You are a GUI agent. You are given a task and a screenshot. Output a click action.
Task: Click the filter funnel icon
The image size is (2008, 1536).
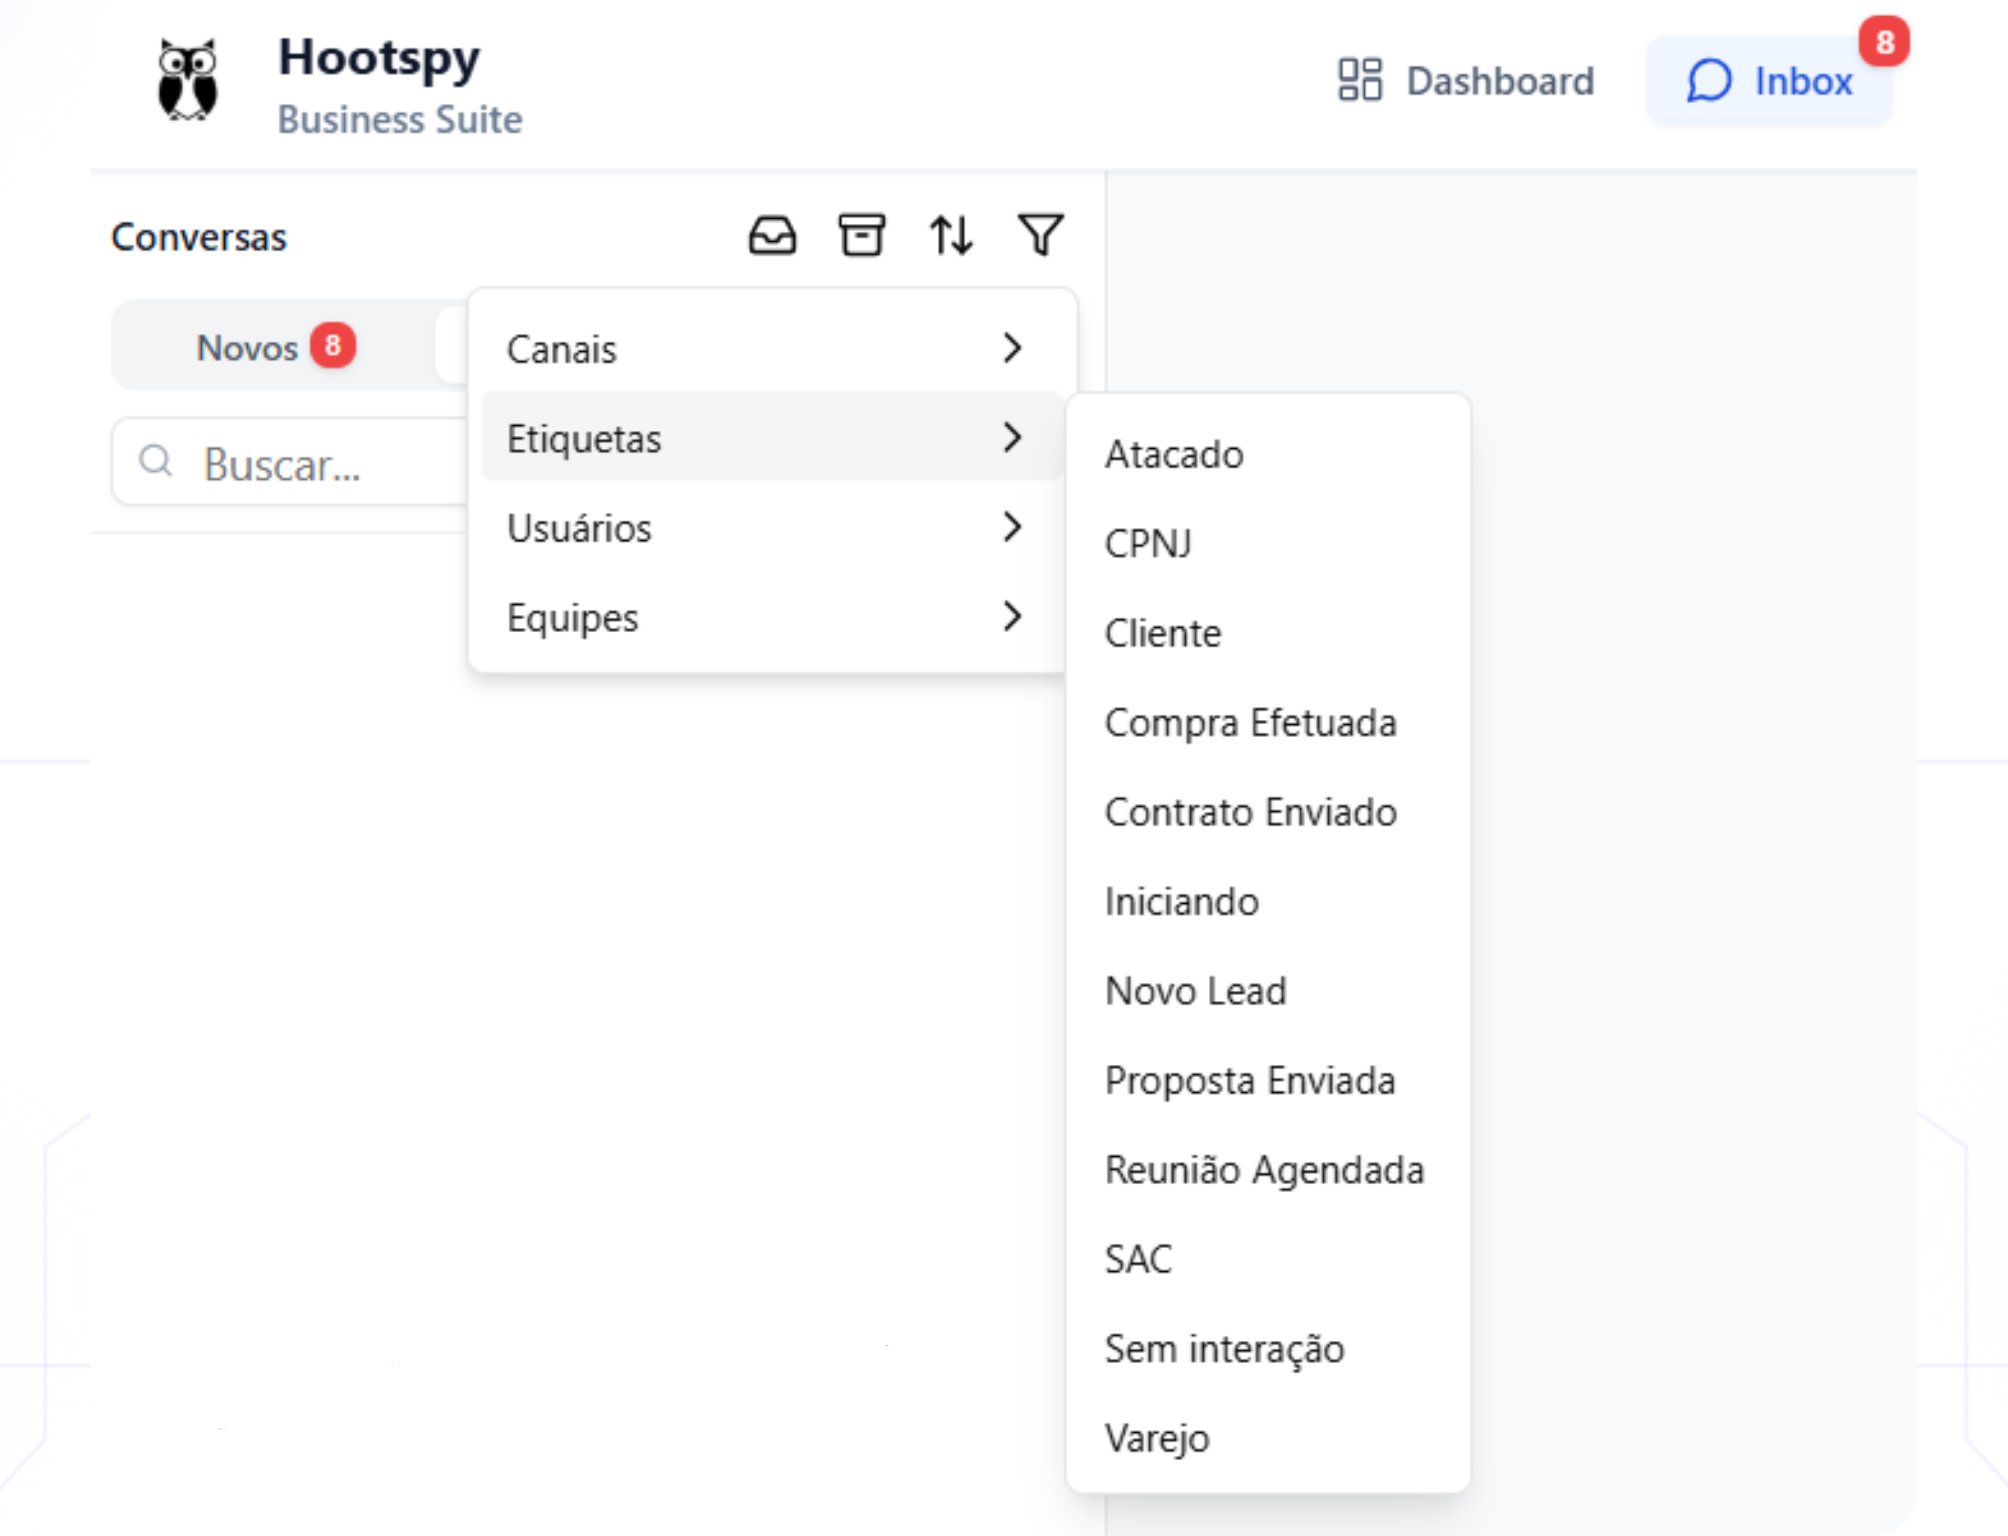click(1040, 236)
